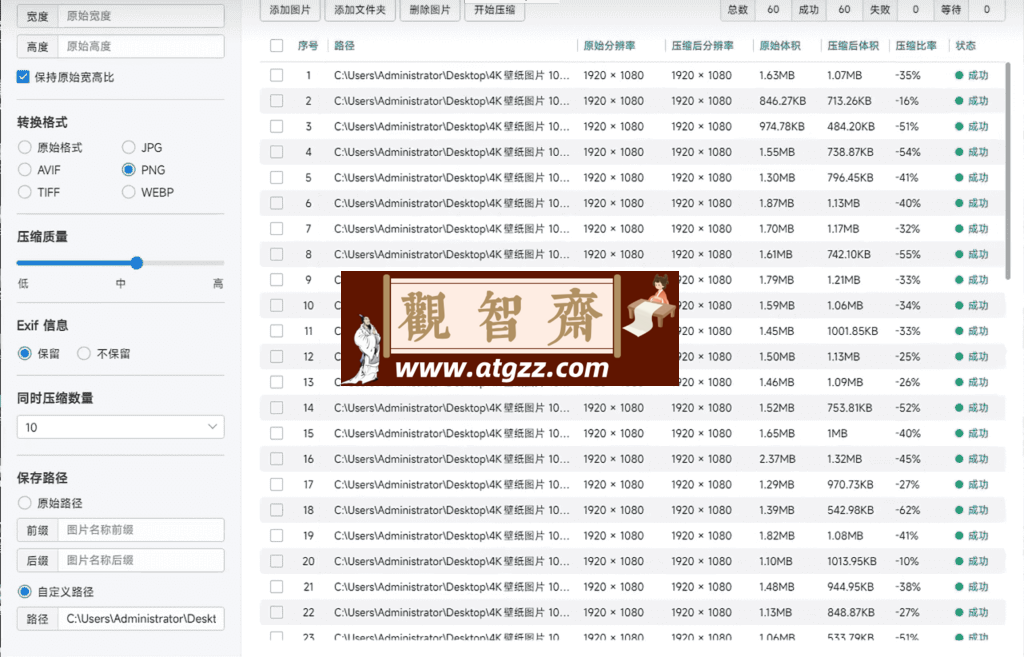Click the 原始分辨率 column header
The image size is (1024, 657).
[x=609, y=46]
